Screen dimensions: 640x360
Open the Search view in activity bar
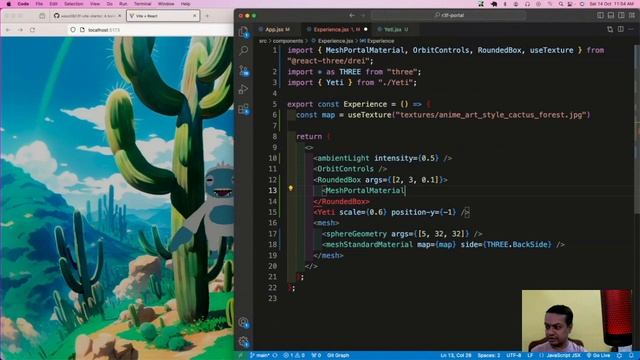click(244, 51)
